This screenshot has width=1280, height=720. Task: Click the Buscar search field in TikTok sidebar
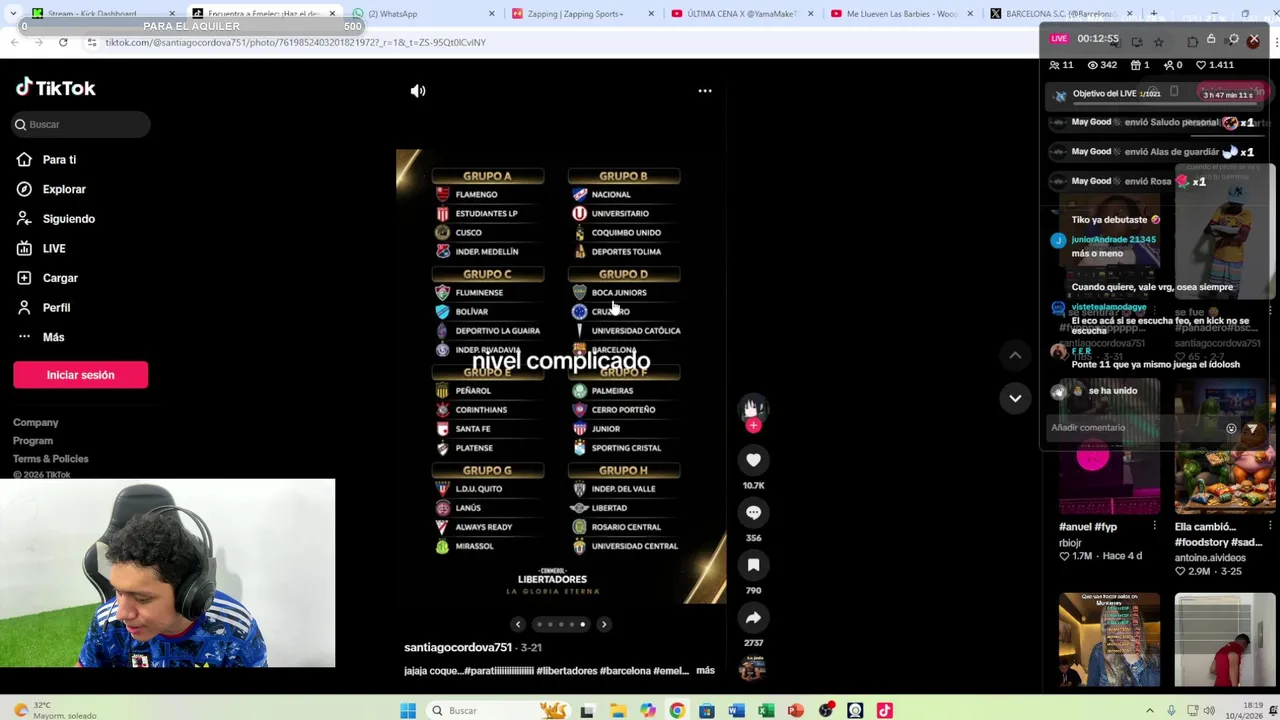pos(81,124)
